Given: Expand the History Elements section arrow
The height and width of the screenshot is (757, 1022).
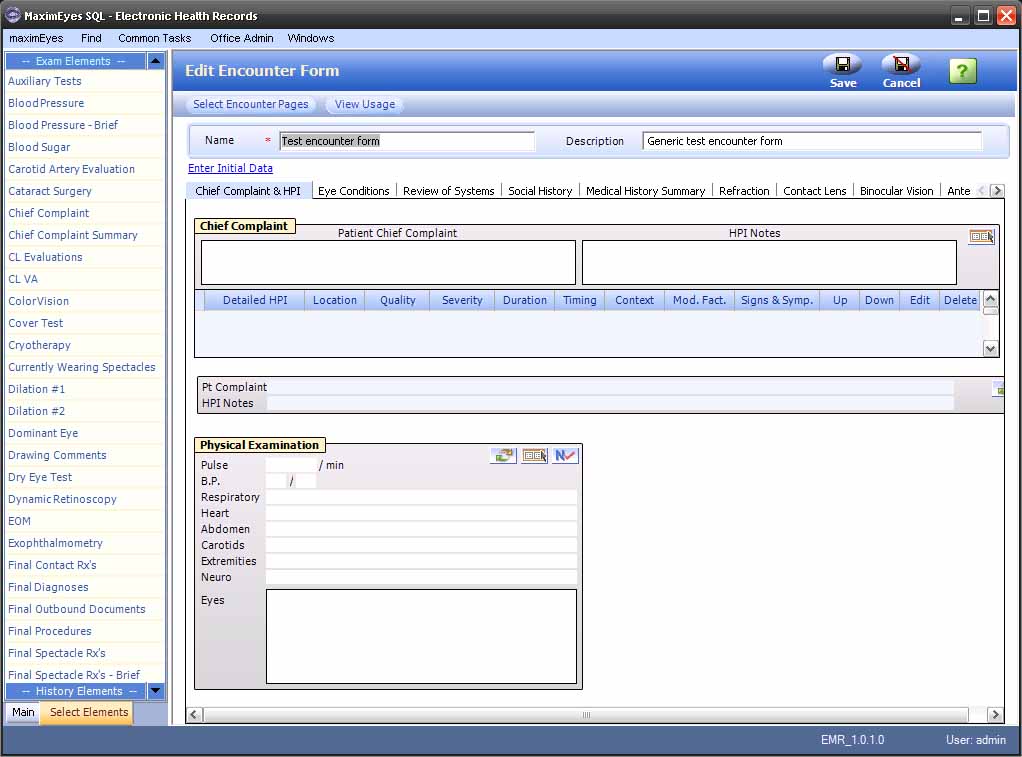Looking at the screenshot, I should coord(155,690).
